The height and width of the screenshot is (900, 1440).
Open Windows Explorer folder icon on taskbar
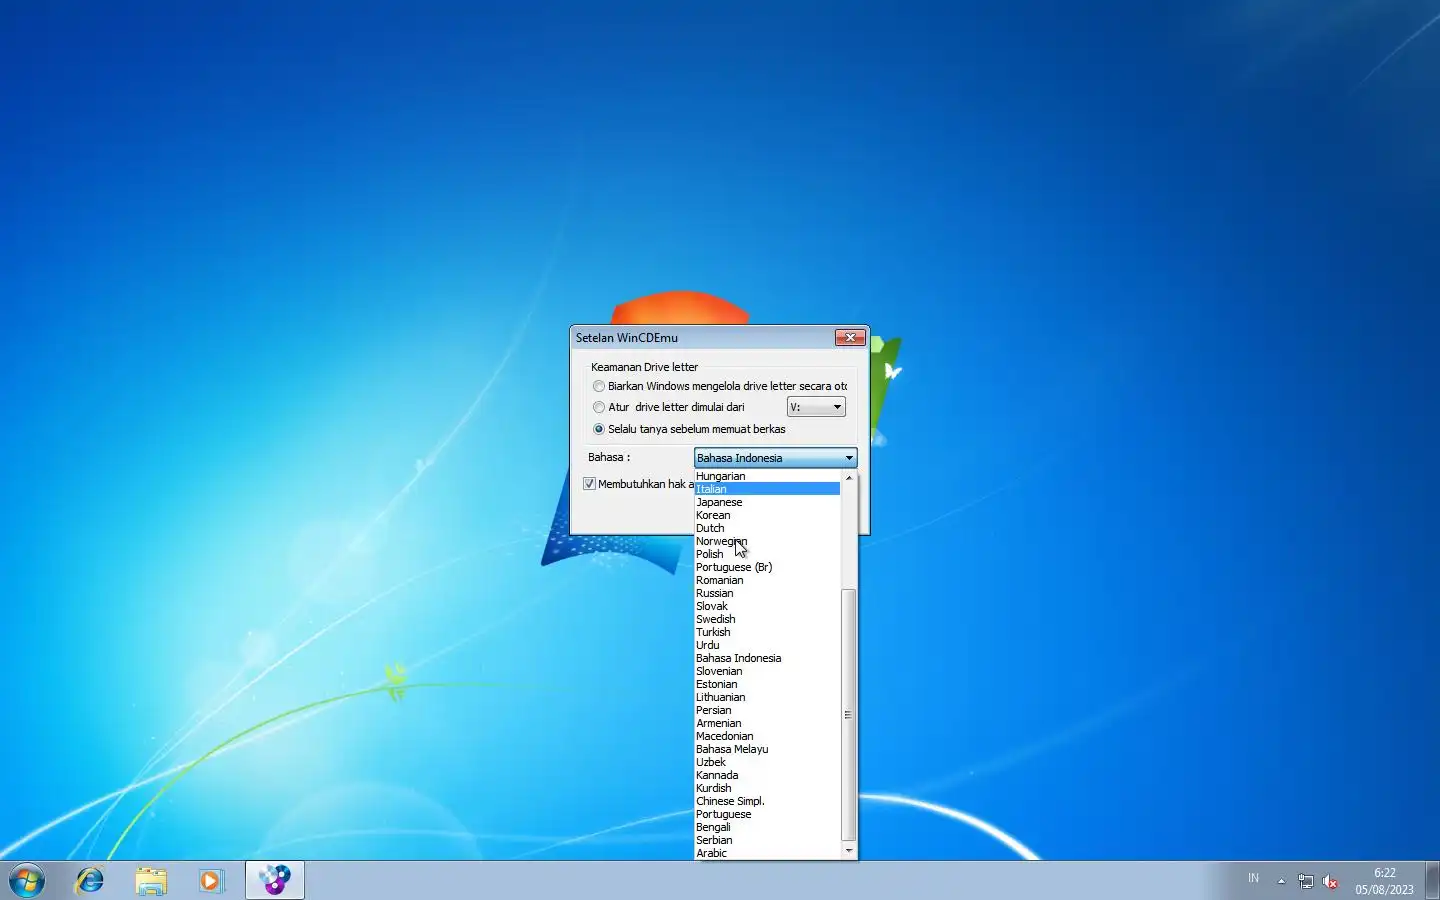click(151, 881)
